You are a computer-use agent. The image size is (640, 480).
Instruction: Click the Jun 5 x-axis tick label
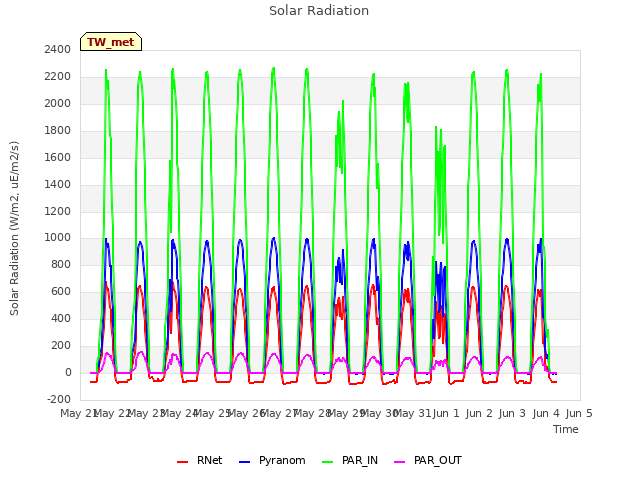coord(579,414)
